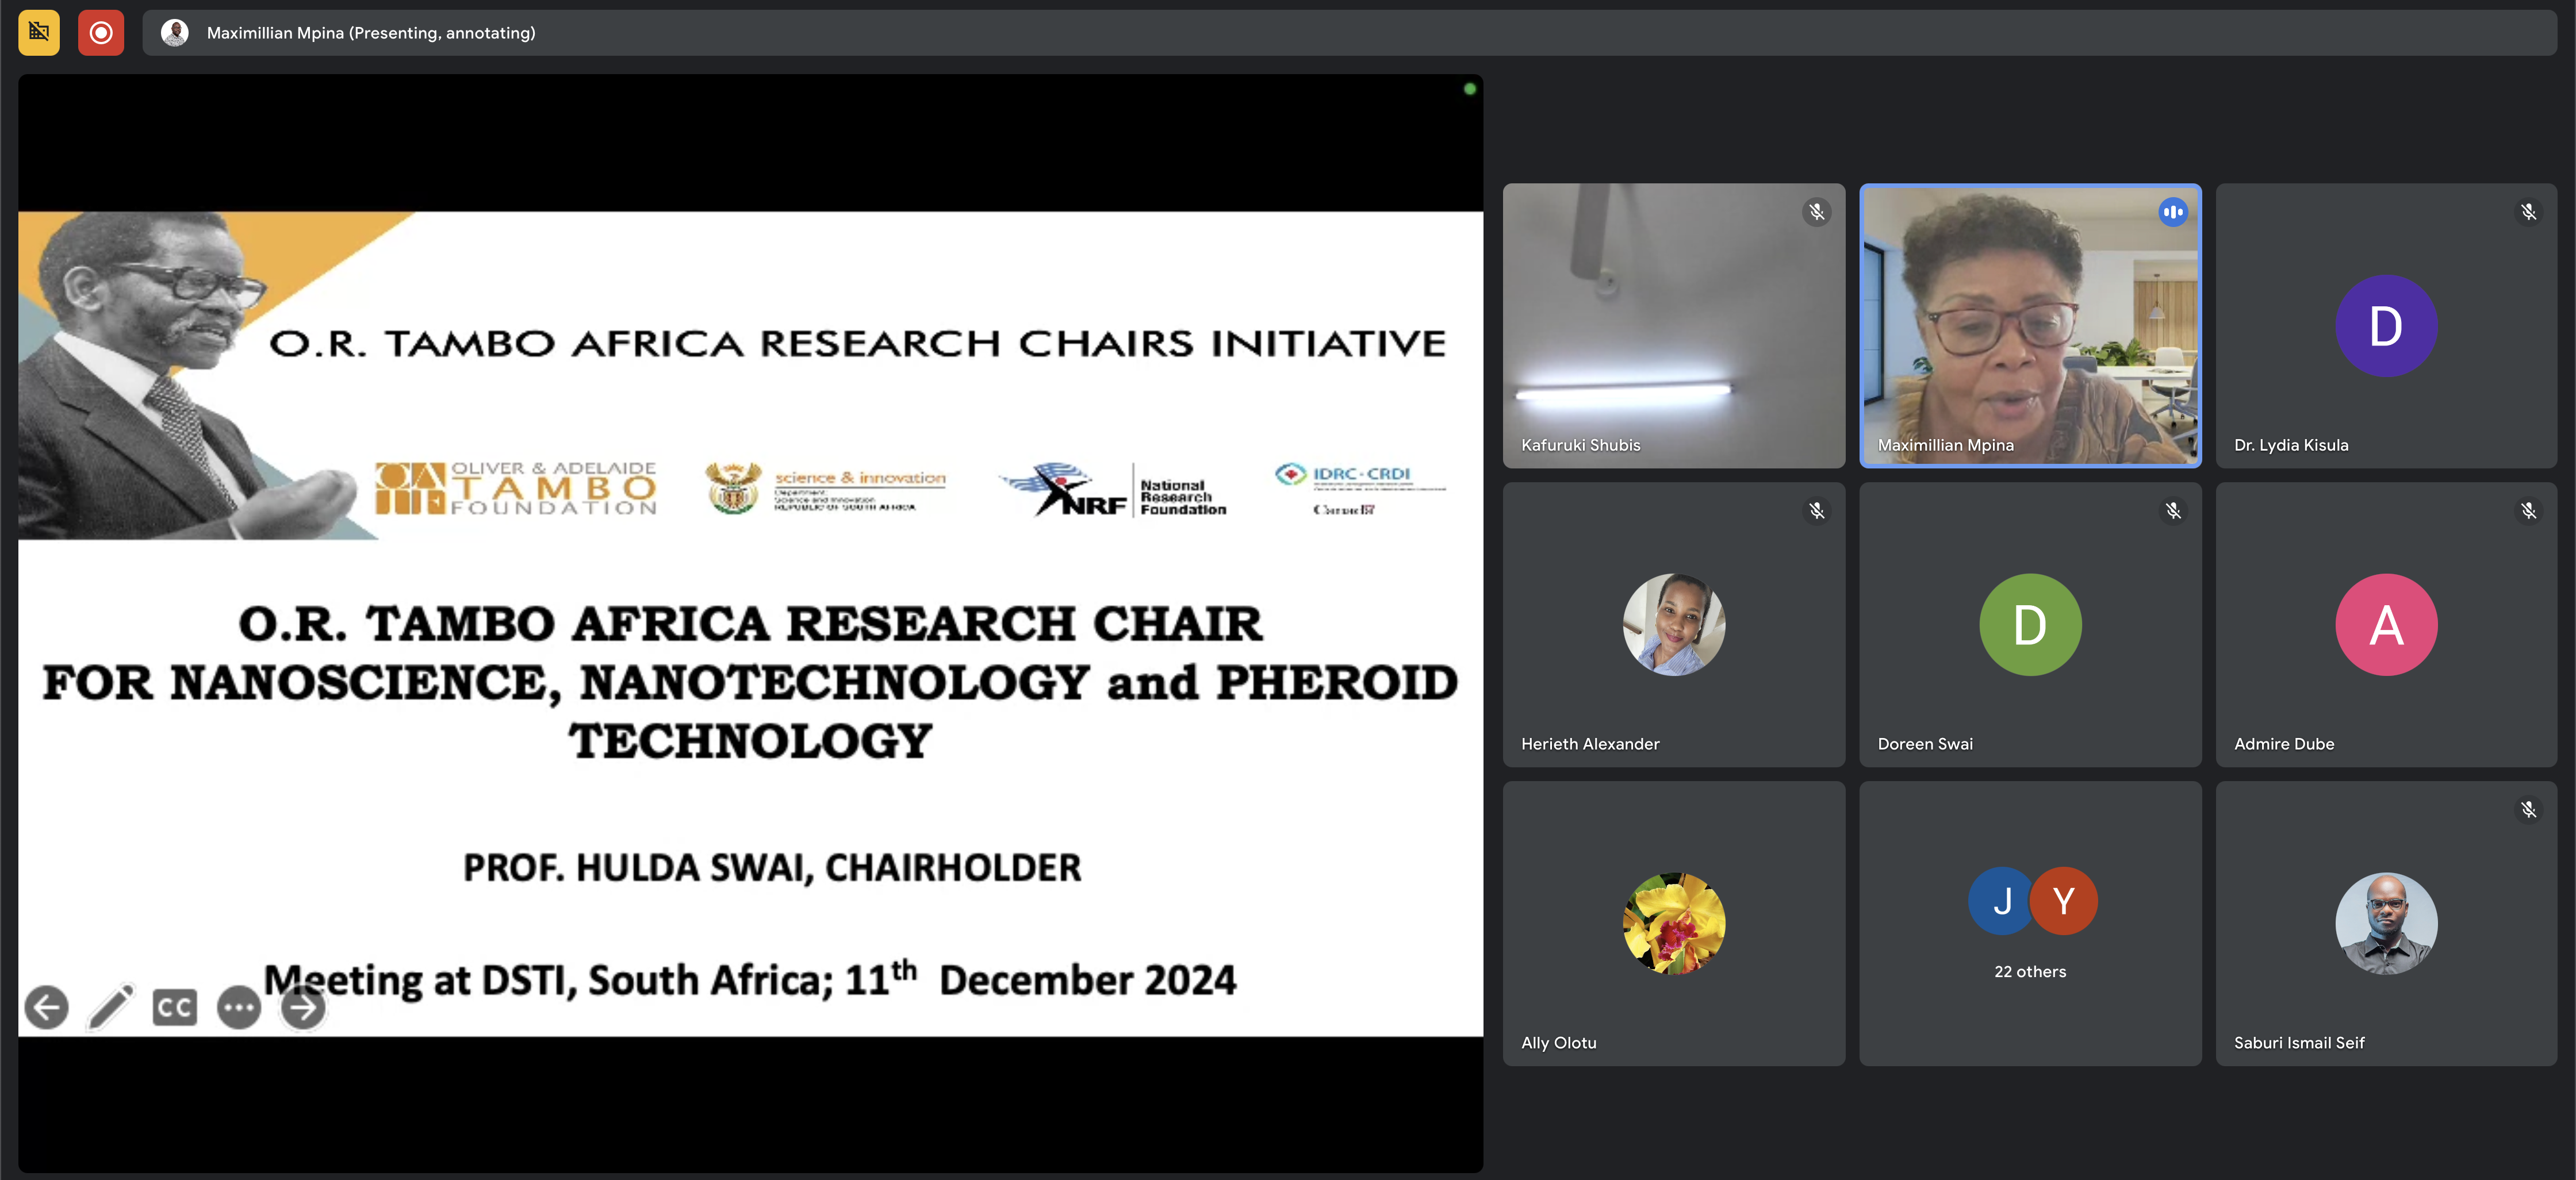Click the 'December 2024' text on the slide
The height and width of the screenshot is (1180, 2576).
coord(1087,980)
